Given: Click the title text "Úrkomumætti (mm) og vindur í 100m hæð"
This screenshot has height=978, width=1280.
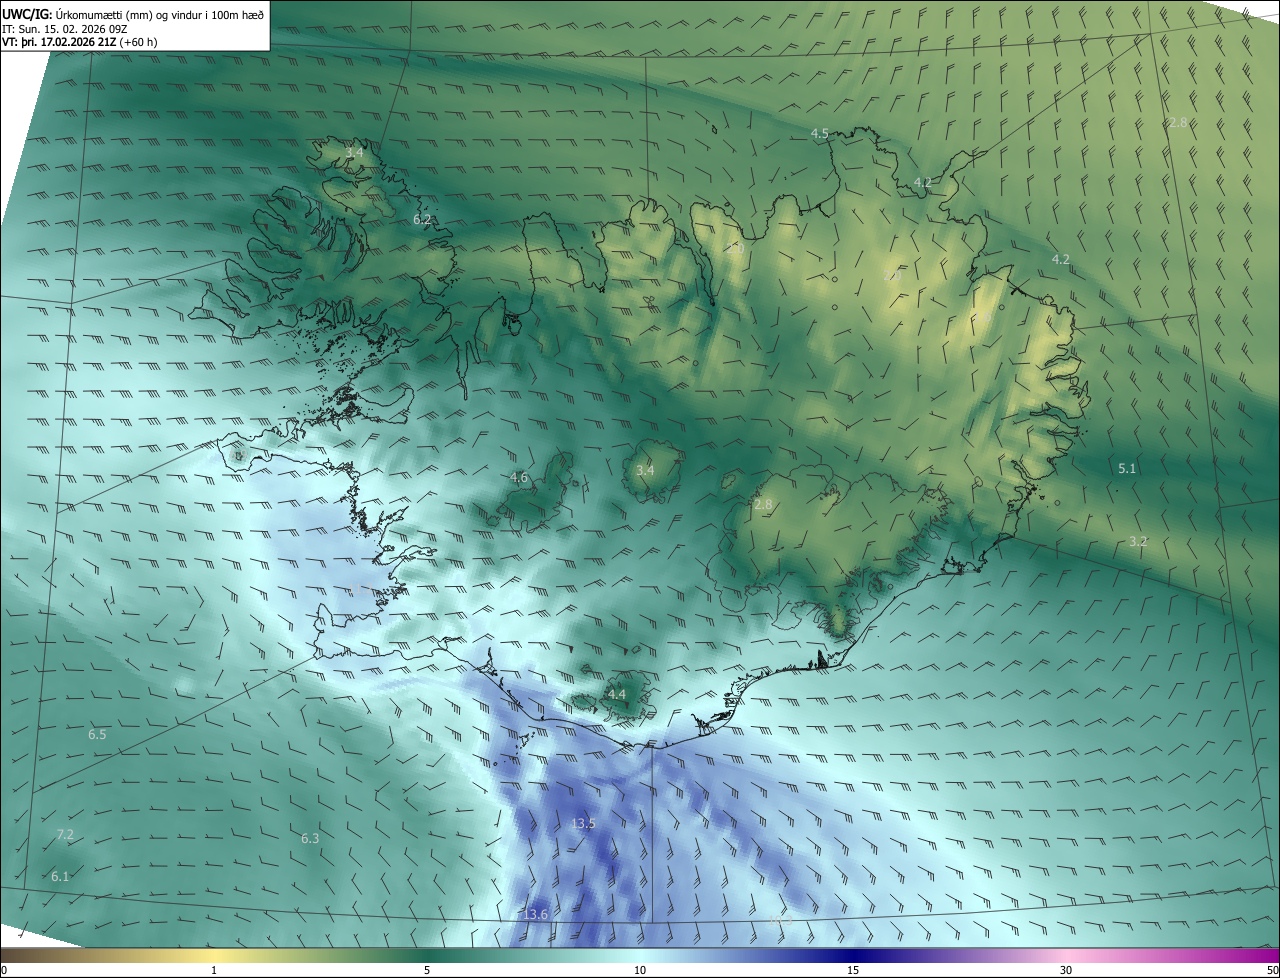Looking at the screenshot, I should click(160, 13).
